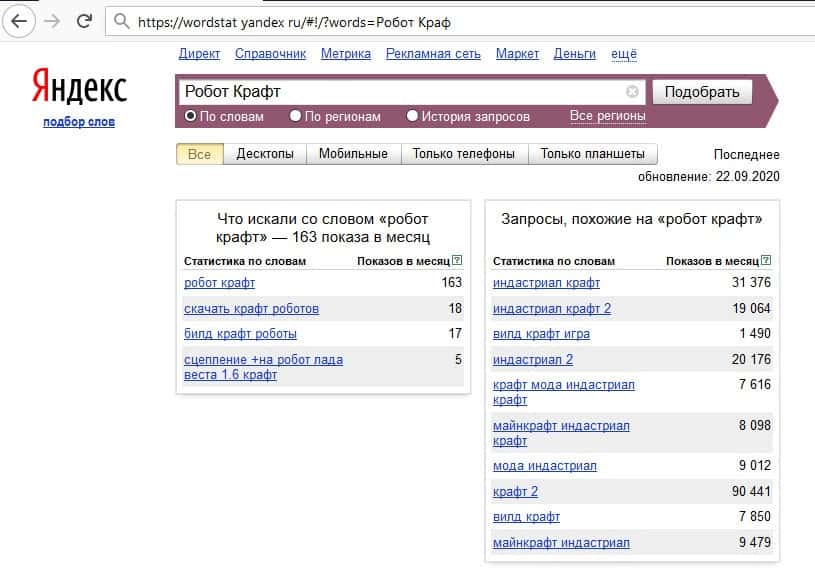Open the 'скачать крафт роботов' query link
The height and width of the screenshot is (581, 815).
click(x=251, y=308)
